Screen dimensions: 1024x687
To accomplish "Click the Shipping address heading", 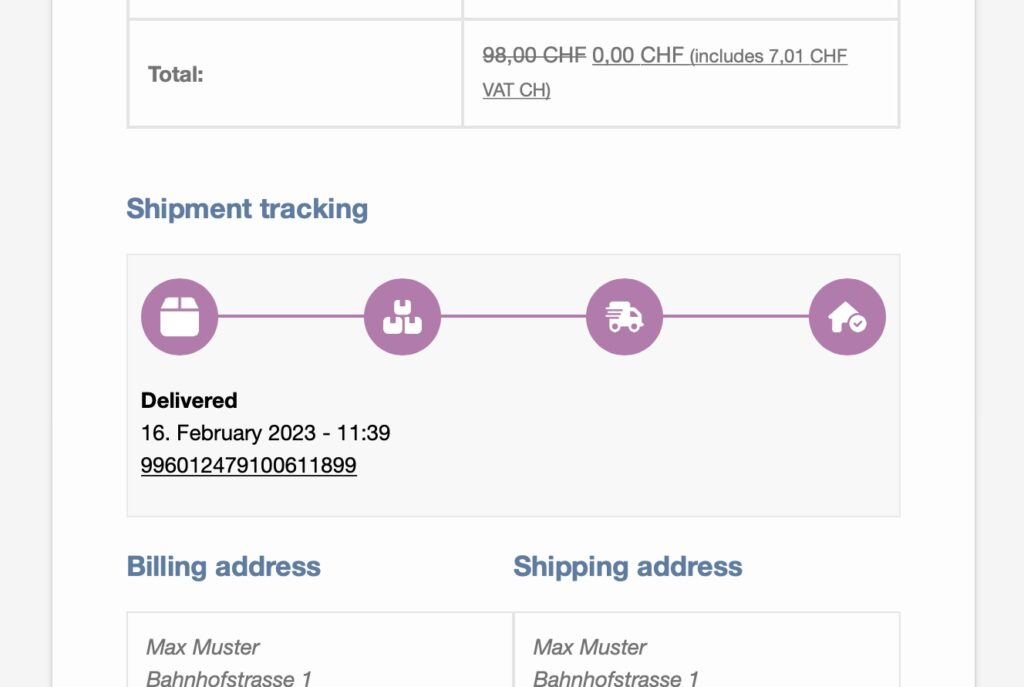I will (x=627, y=566).
